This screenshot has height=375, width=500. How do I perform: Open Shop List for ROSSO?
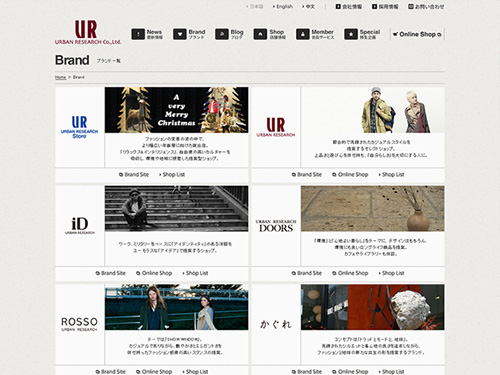(x=195, y=371)
